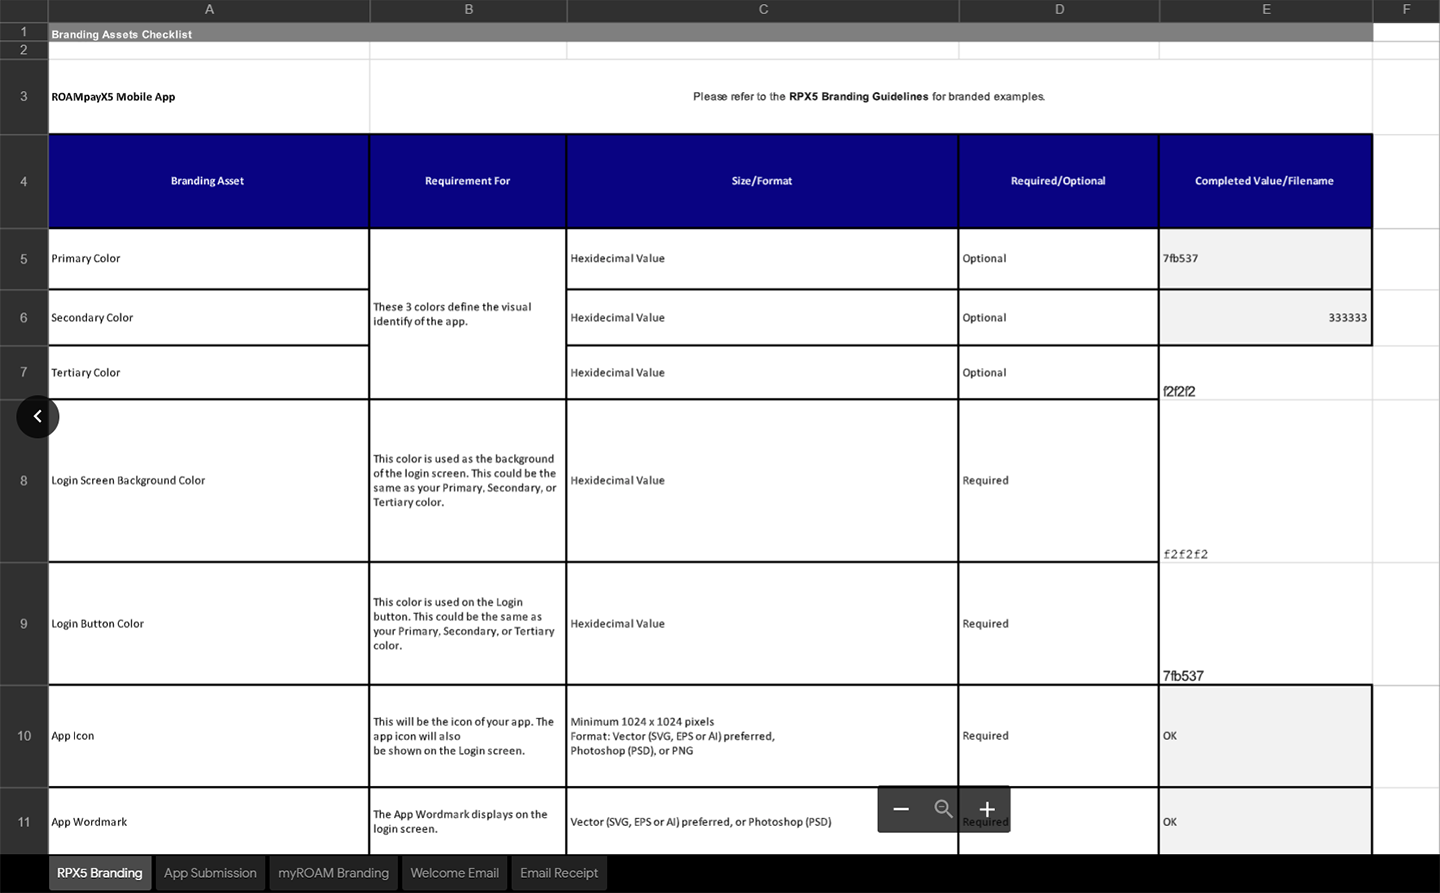1440x893 pixels.
Task: Select column A header
Action: click(209, 10)
